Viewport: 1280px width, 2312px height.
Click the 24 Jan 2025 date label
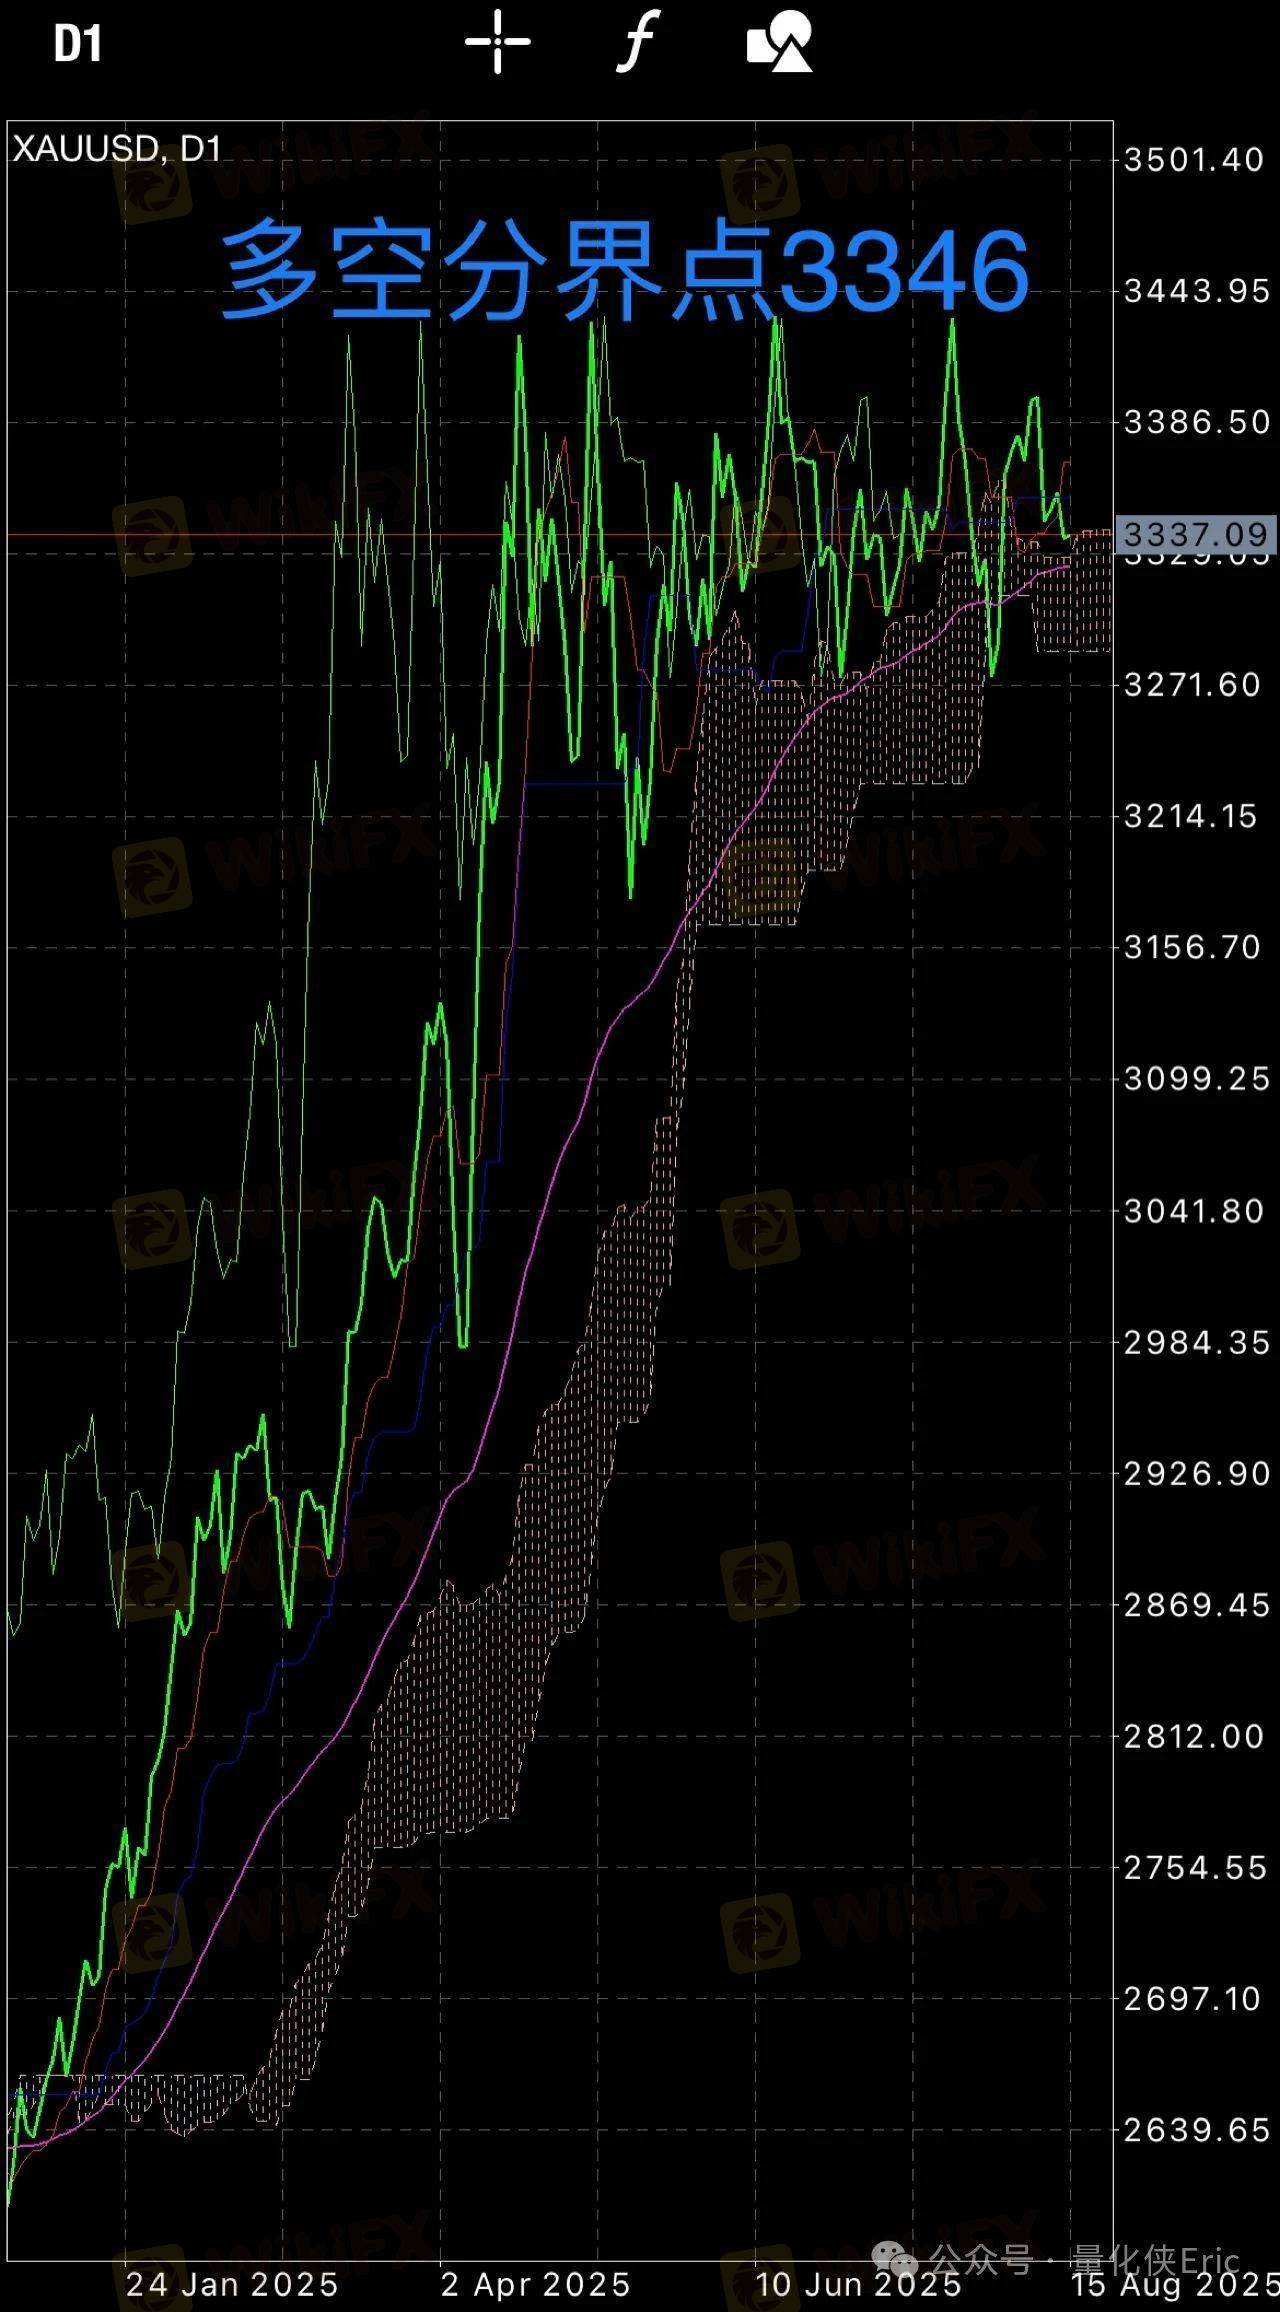[x=232, y=2284]
